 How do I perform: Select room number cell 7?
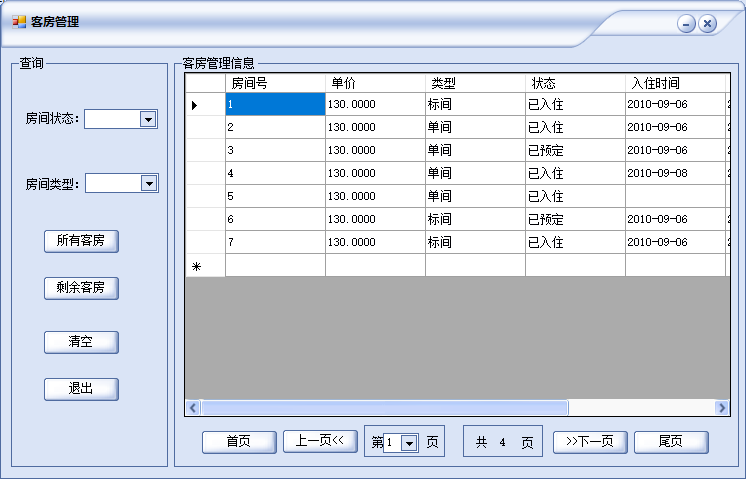[275, 242]
